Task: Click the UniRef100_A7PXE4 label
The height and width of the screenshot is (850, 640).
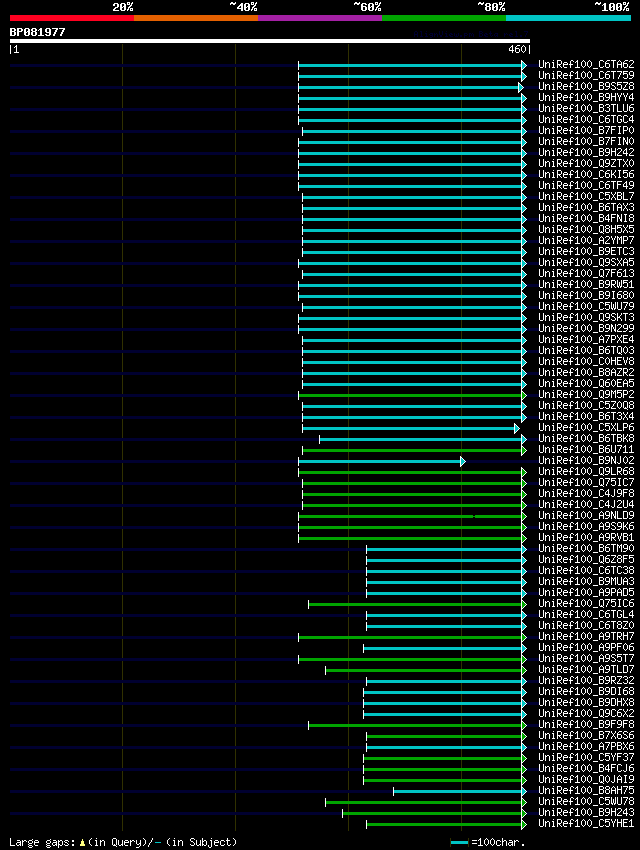Action: (586, 339)
